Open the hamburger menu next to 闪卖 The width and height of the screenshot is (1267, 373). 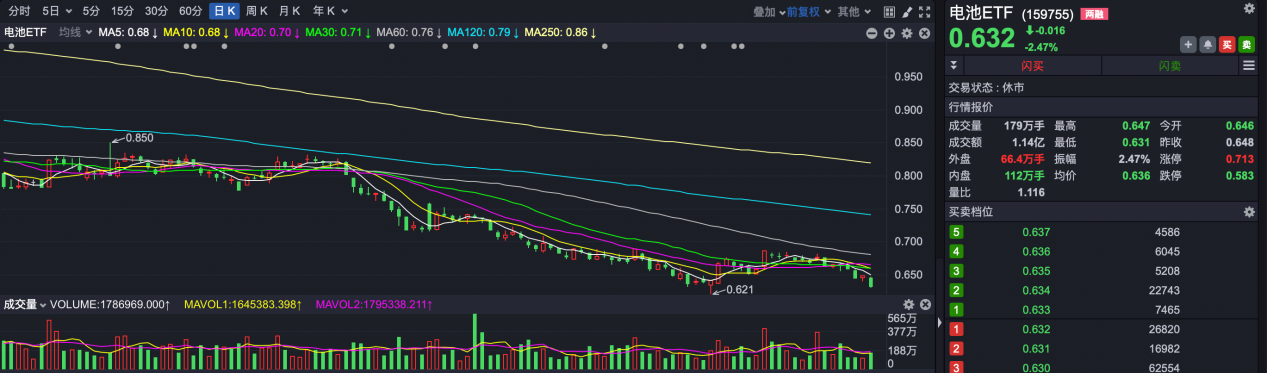point(1248,66)
